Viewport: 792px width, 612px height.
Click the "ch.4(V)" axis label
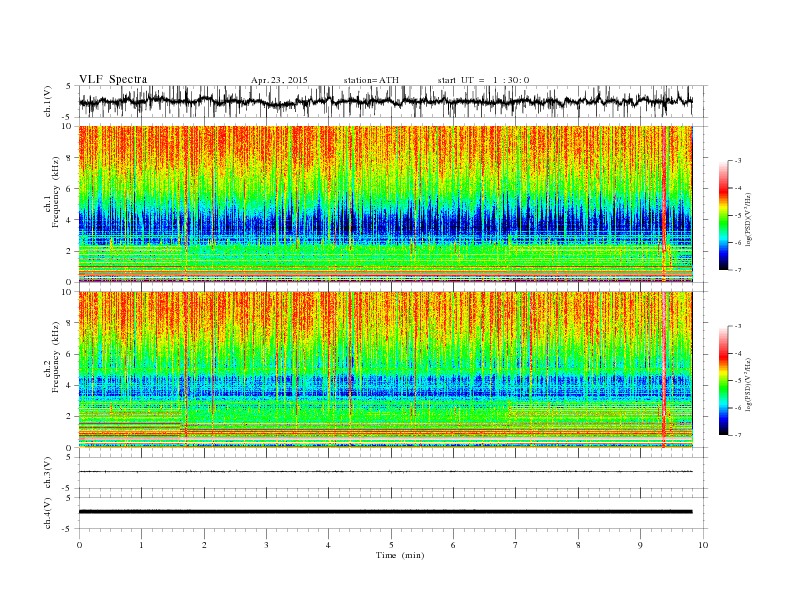pos(48,513)
